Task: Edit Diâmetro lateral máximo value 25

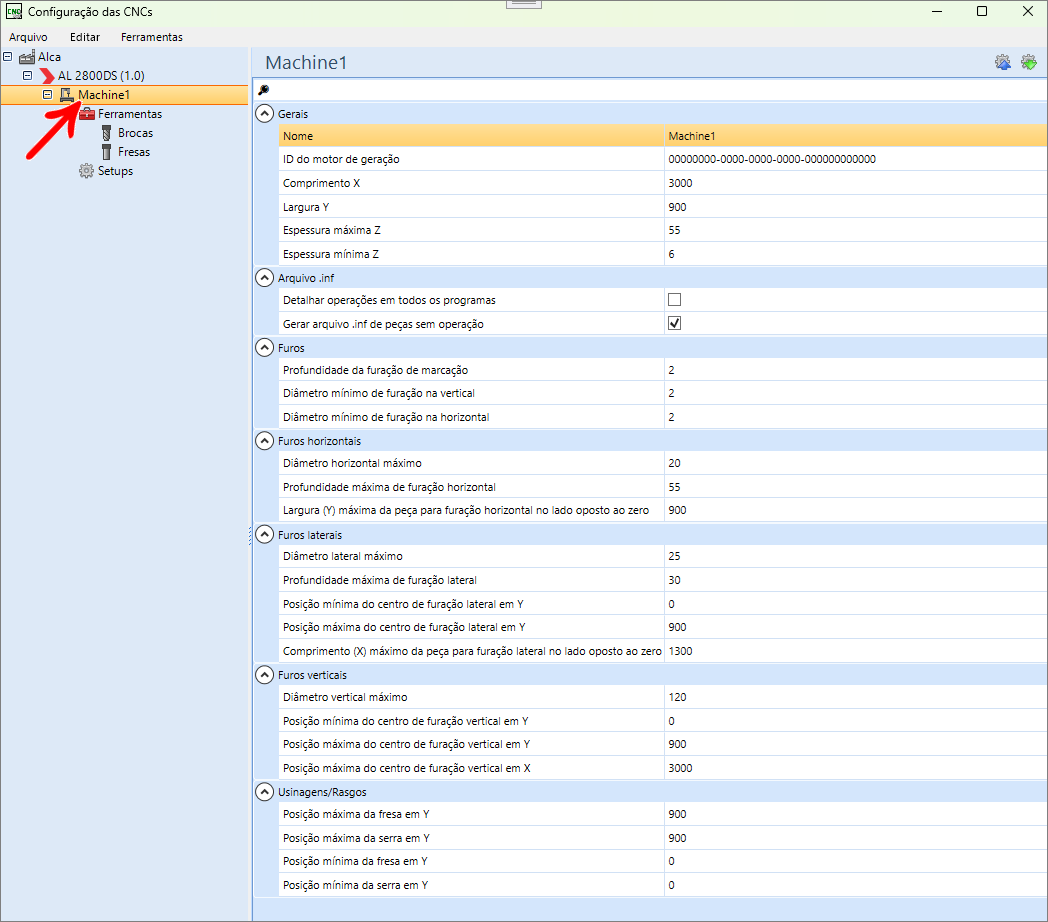Action: (x=856, y=556)
